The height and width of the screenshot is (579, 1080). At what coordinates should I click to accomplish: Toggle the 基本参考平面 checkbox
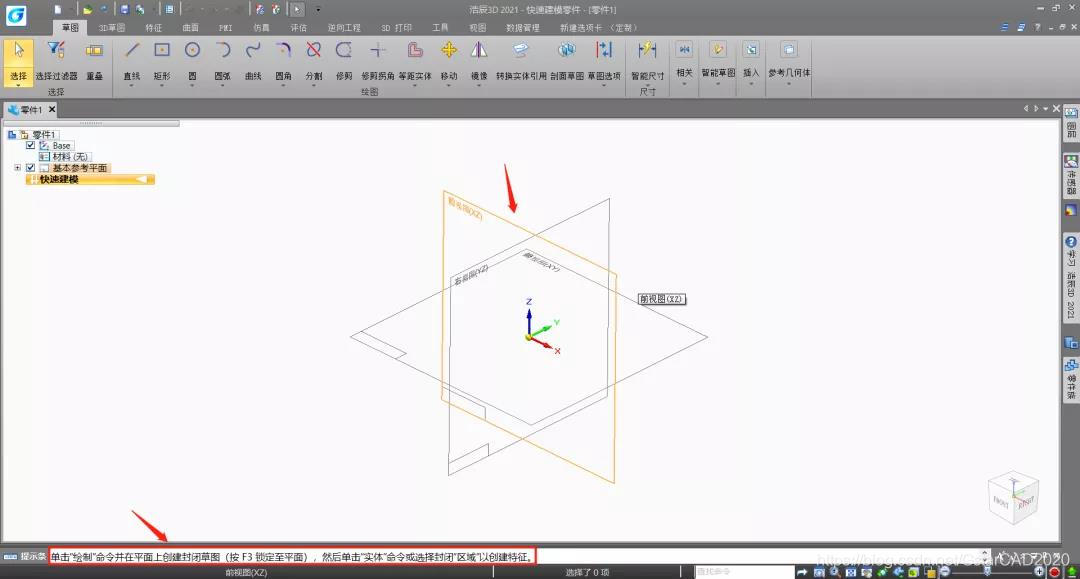tap(30, 167)
